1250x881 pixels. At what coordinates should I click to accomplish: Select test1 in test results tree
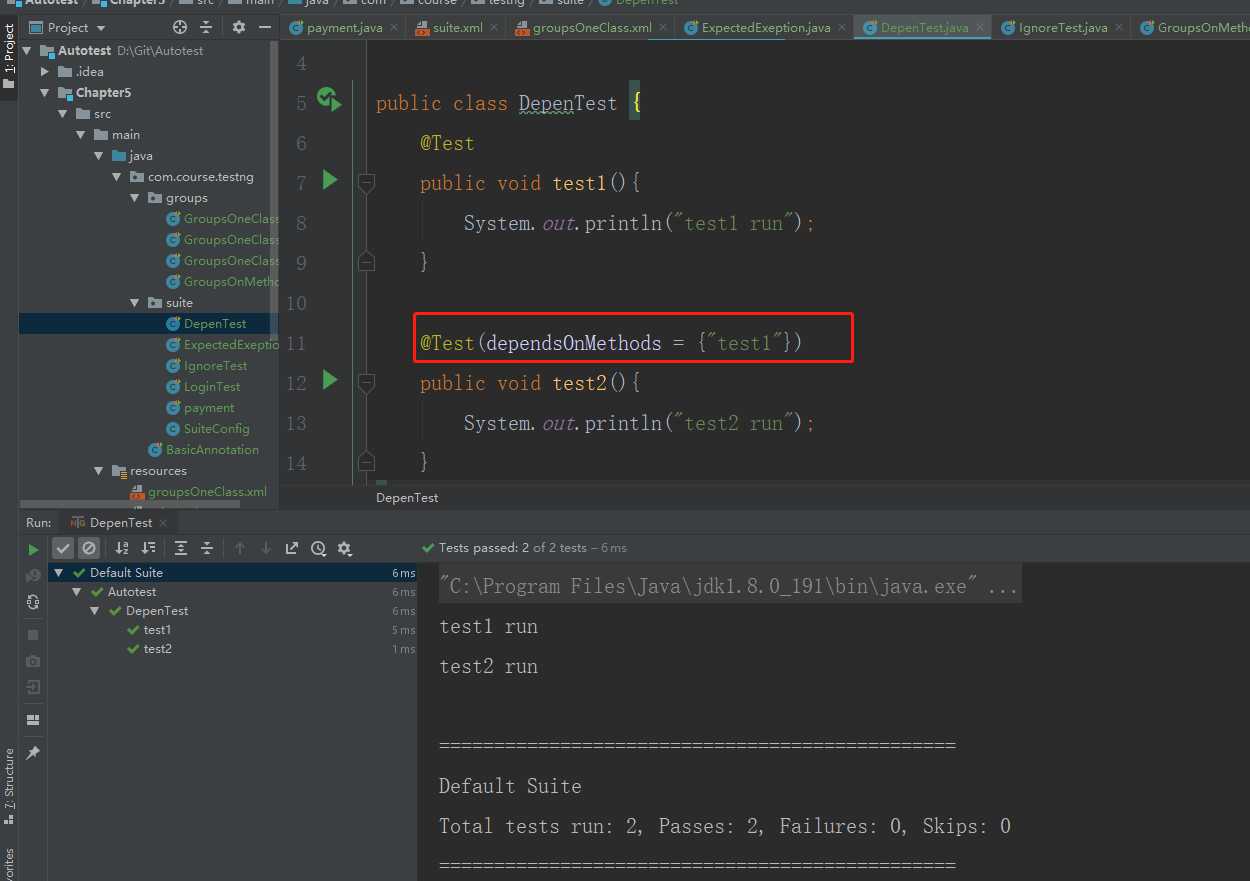tap(157, 630)
